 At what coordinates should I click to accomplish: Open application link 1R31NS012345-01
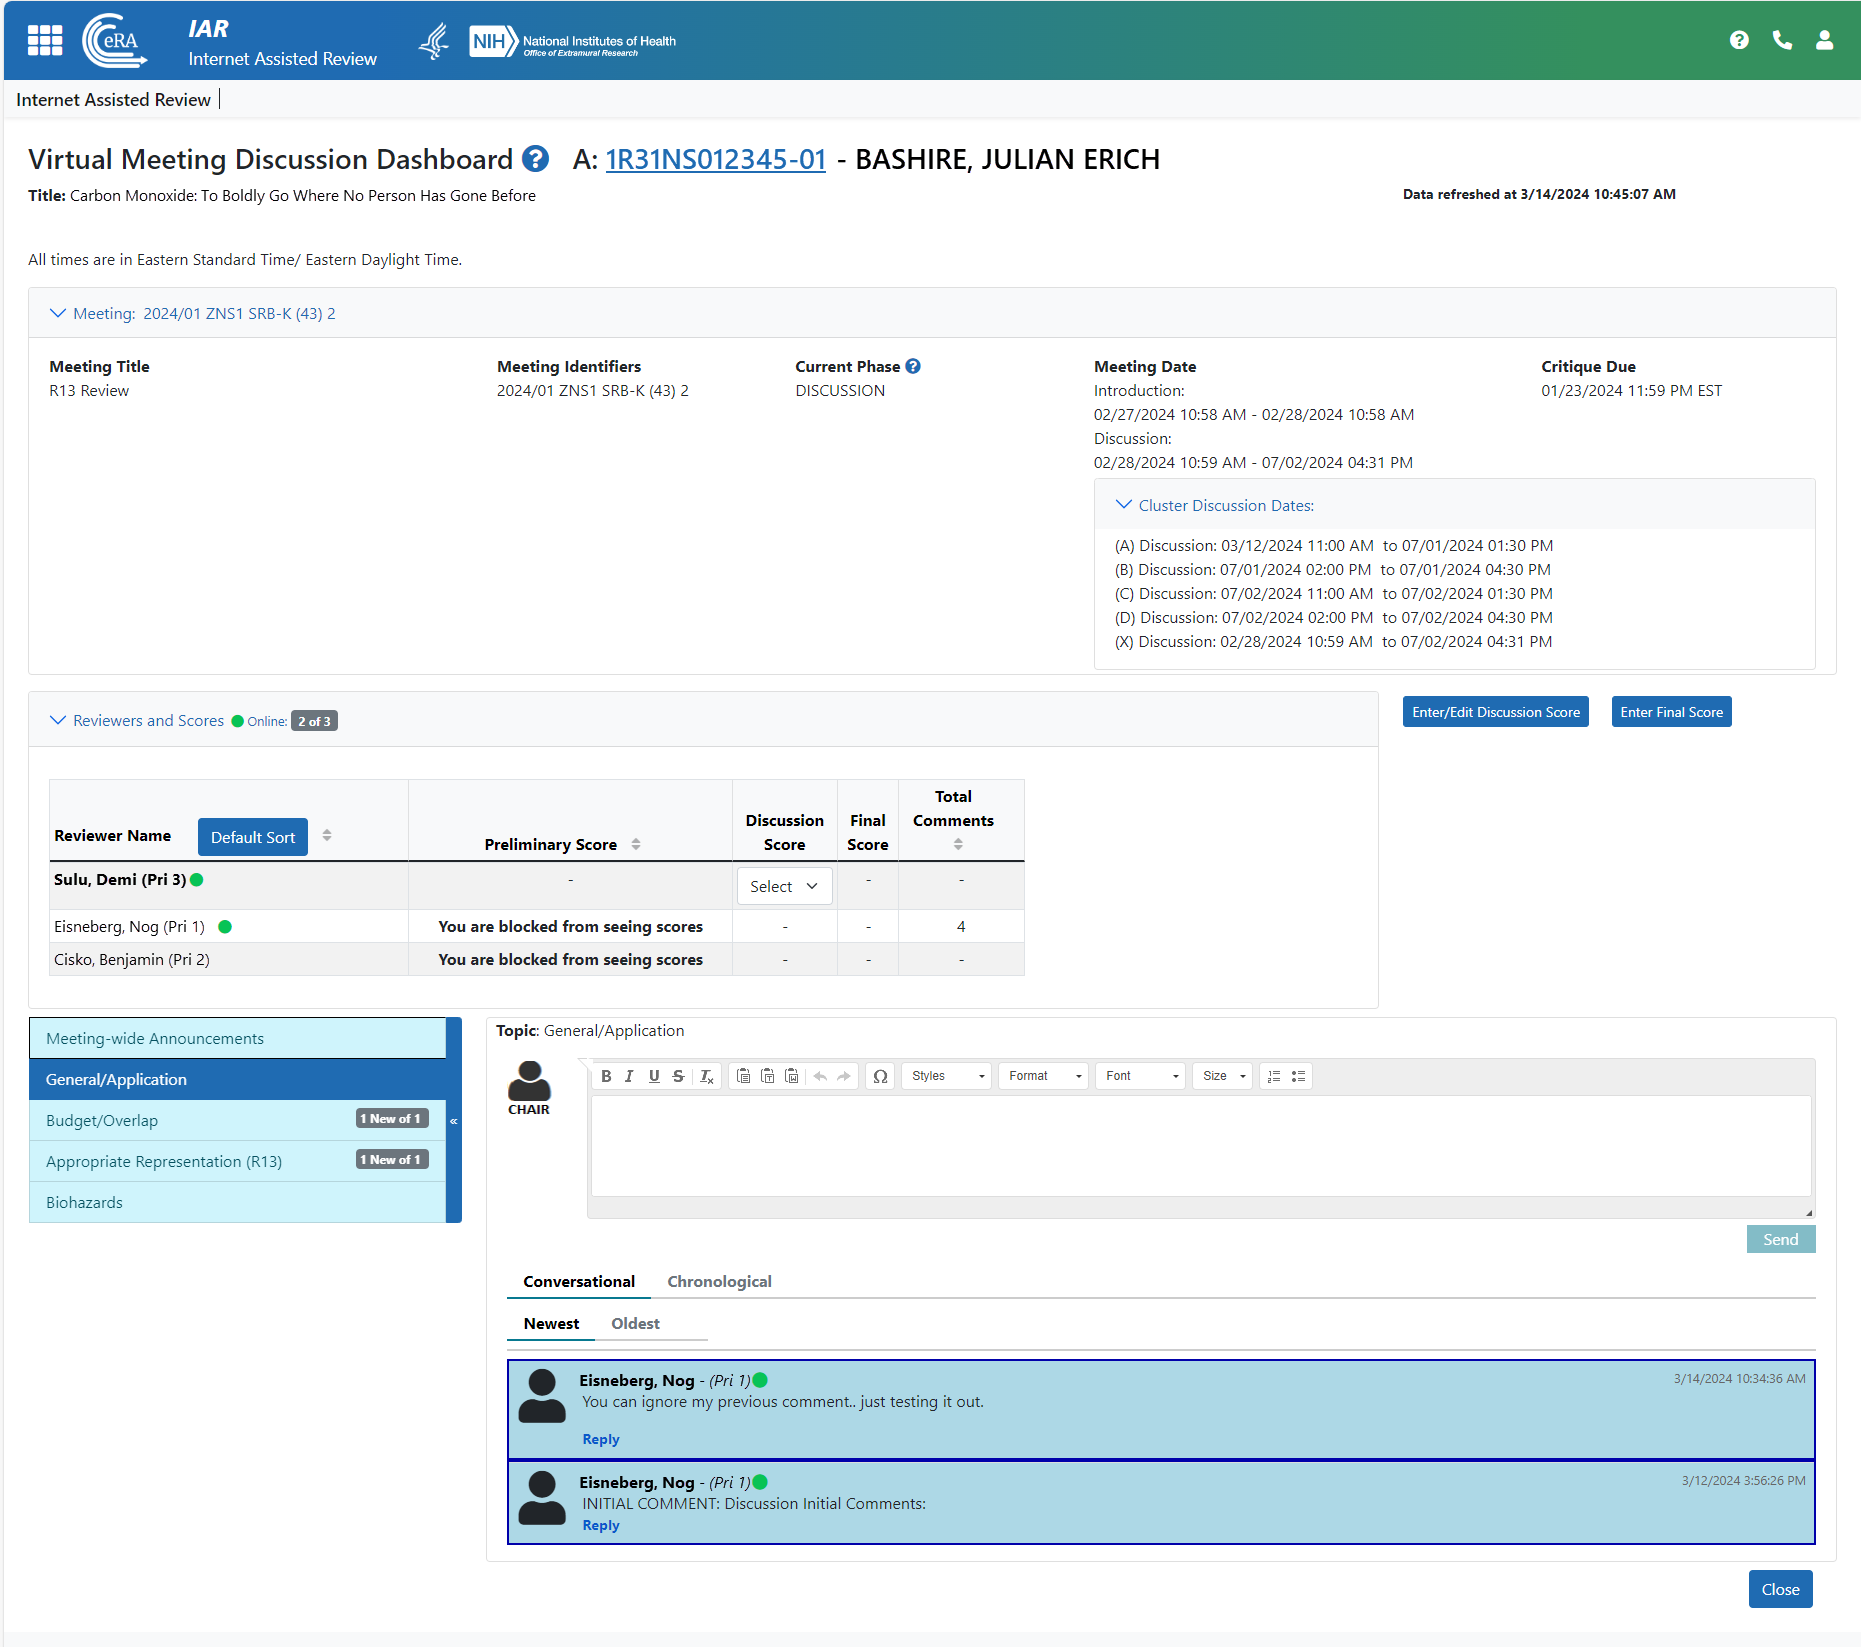(x=716, y=159)
